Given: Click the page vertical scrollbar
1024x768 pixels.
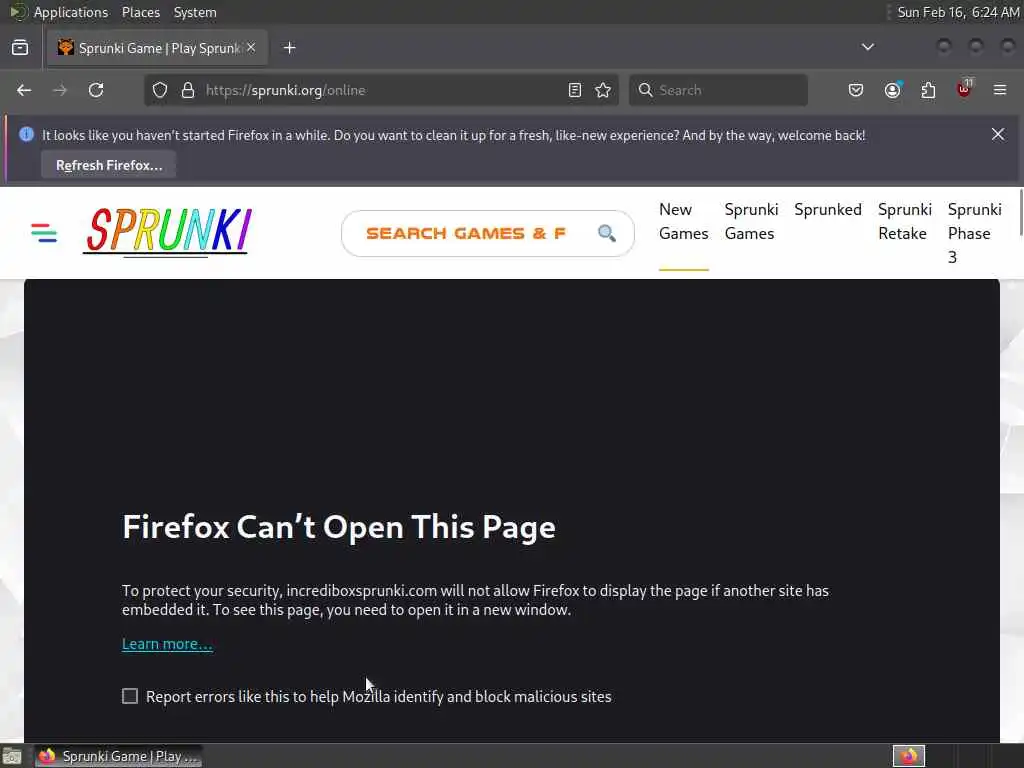Looking at the screenshot, I should click(x=1021, y=212).
